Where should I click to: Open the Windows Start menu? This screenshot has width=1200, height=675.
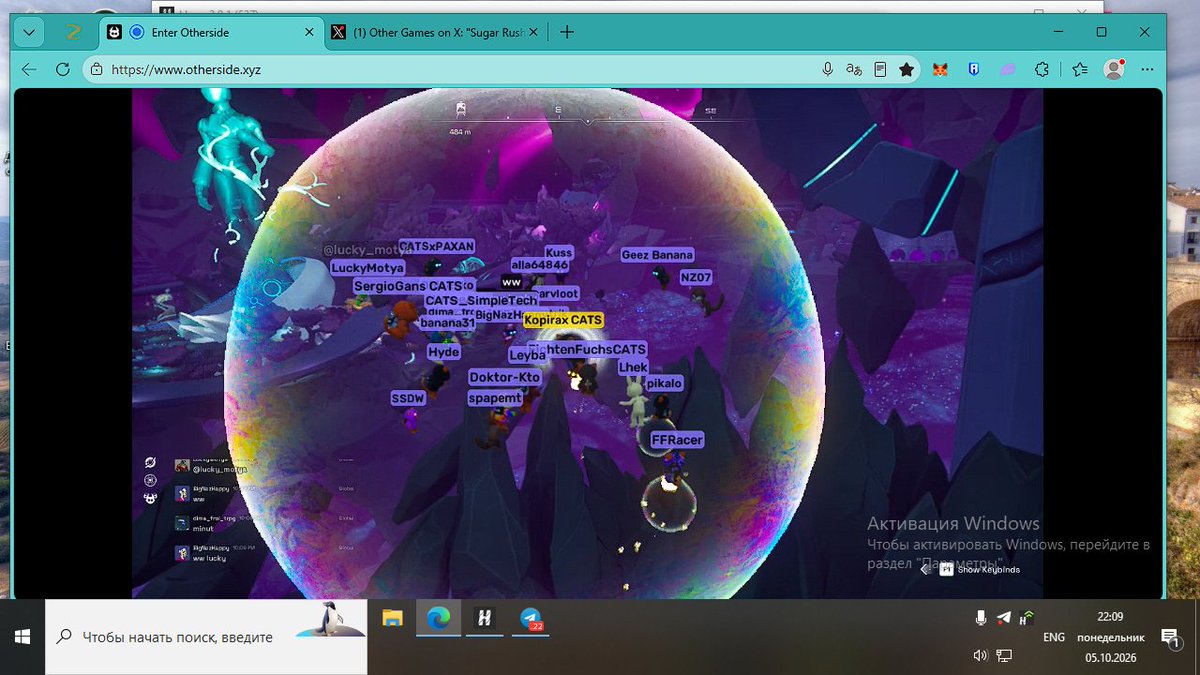point(22,637)
